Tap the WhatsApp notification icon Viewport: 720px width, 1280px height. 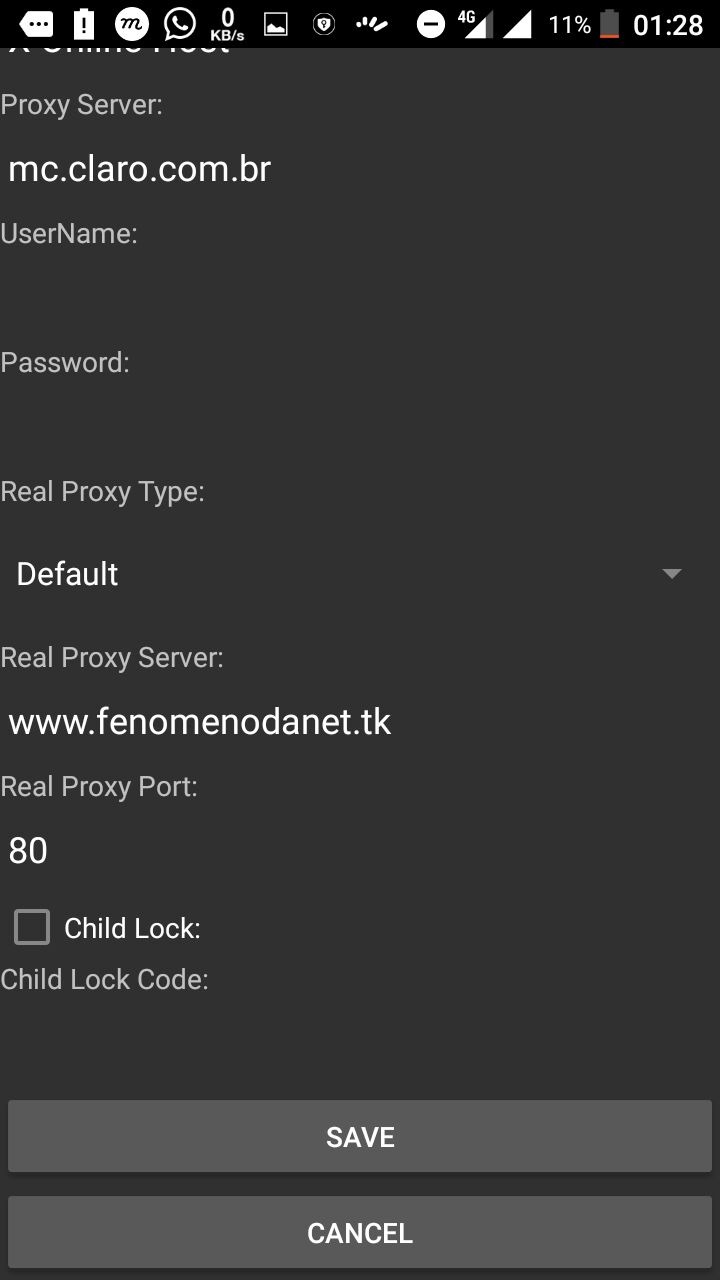pos(180,24)
